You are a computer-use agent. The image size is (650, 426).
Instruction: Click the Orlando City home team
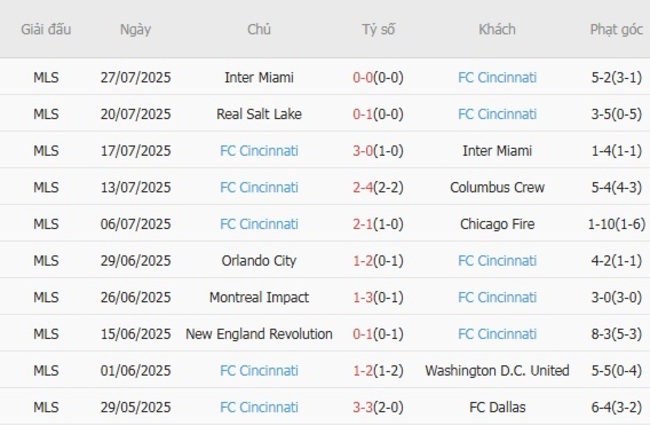click(x=259, y=261)
